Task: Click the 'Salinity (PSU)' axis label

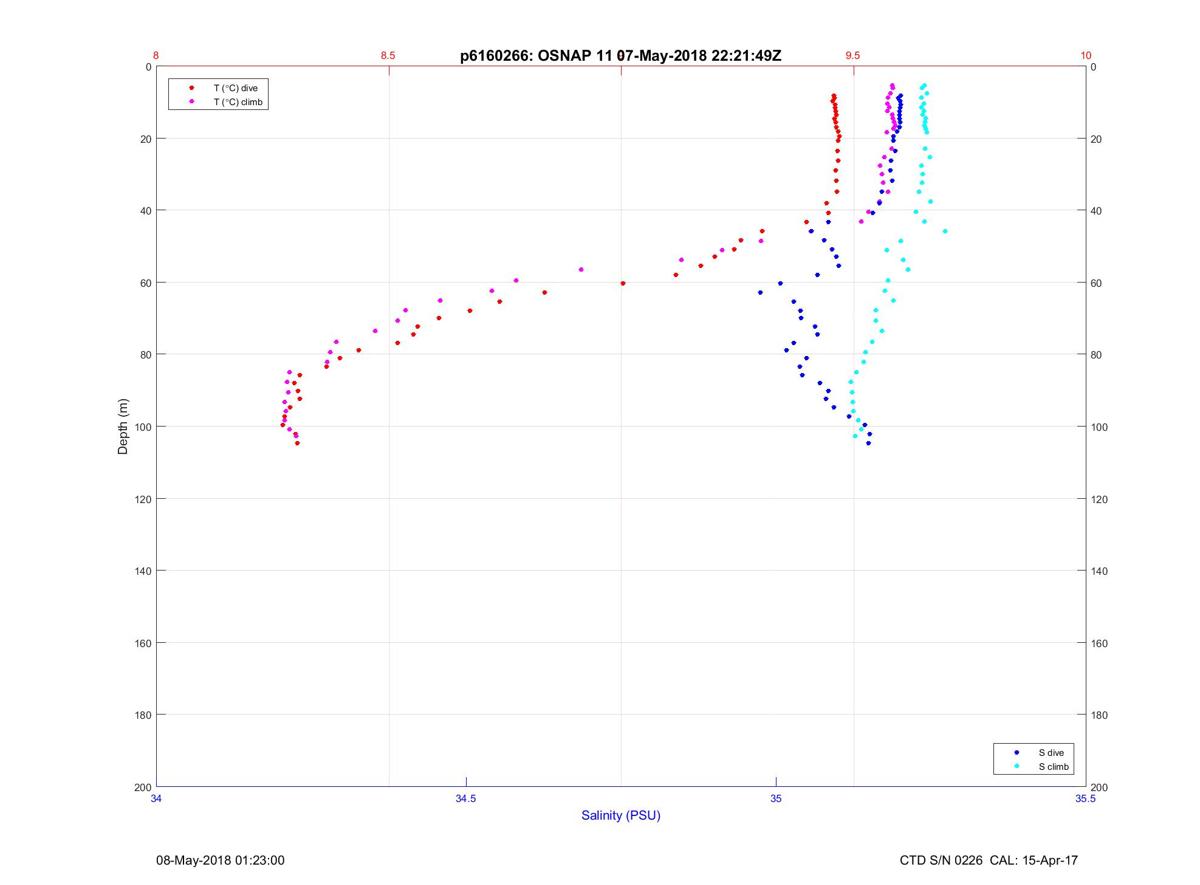Action: click(621, 815)
